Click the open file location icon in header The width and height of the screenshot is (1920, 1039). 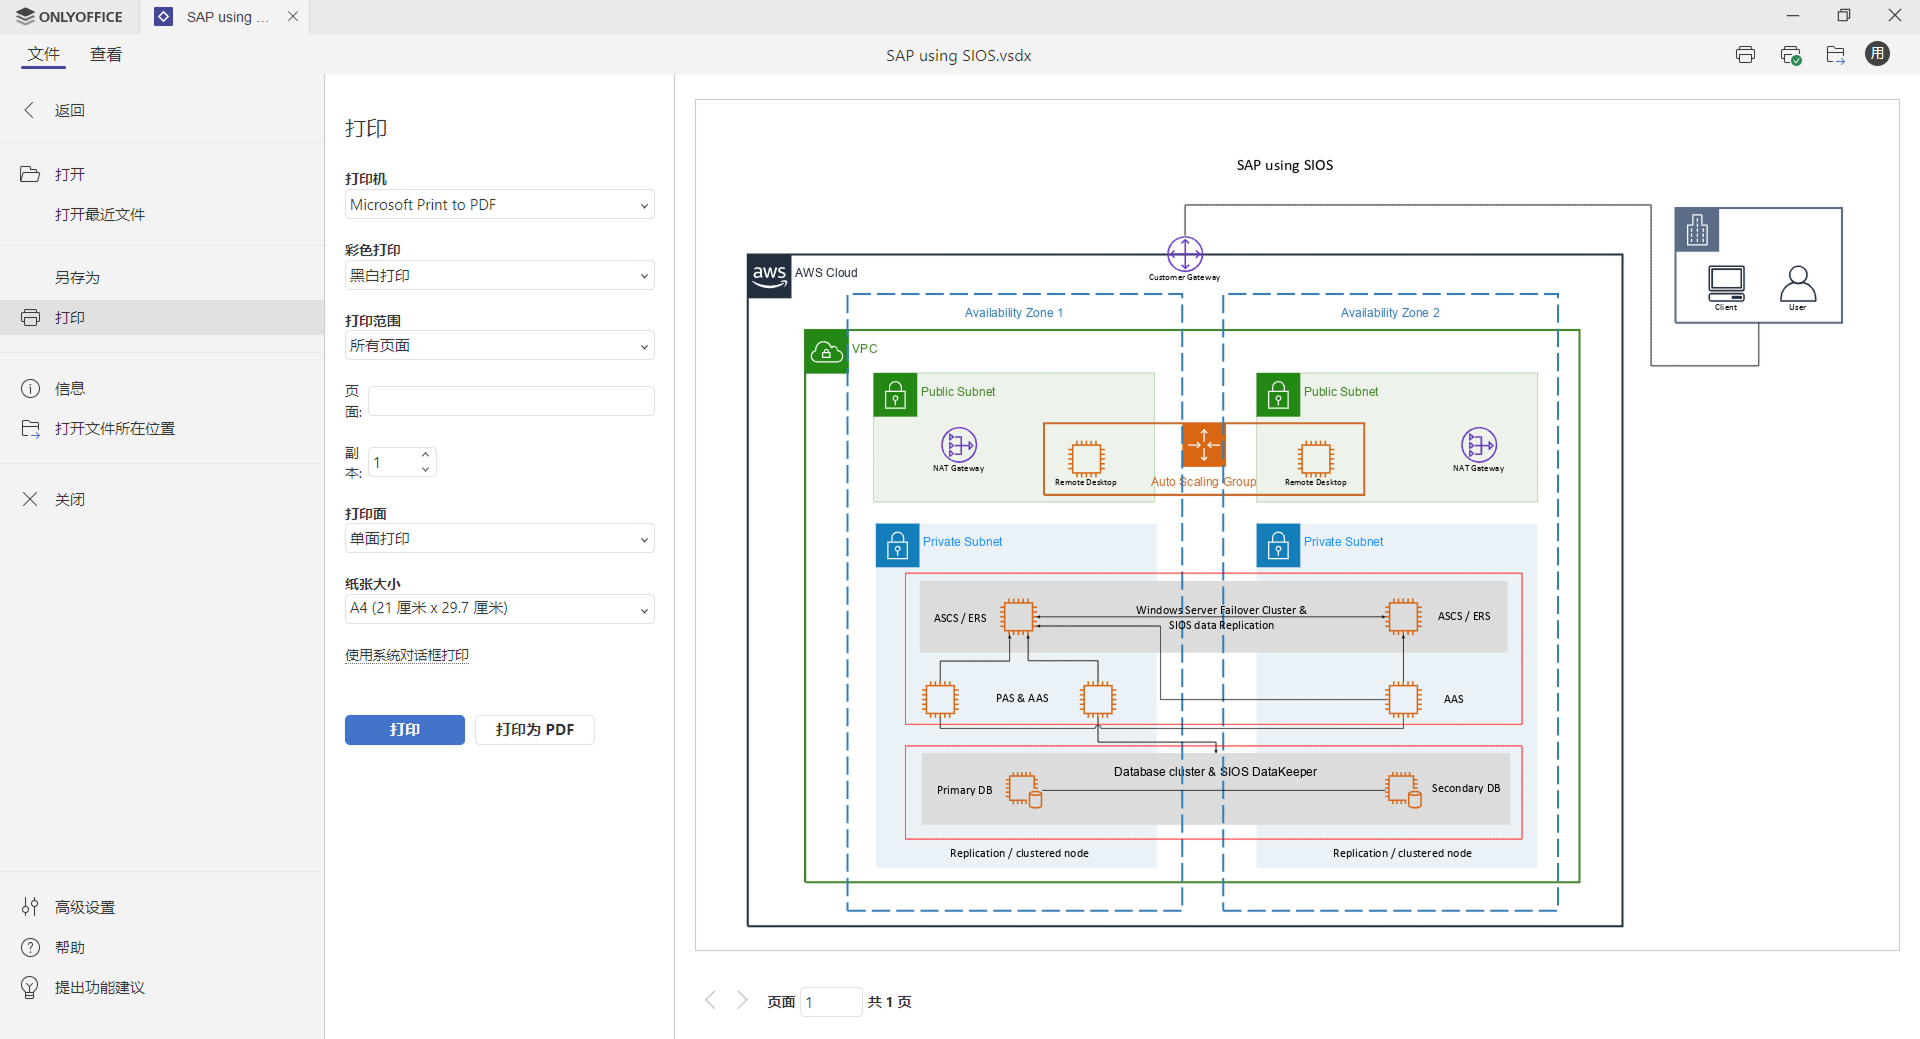1835,55
